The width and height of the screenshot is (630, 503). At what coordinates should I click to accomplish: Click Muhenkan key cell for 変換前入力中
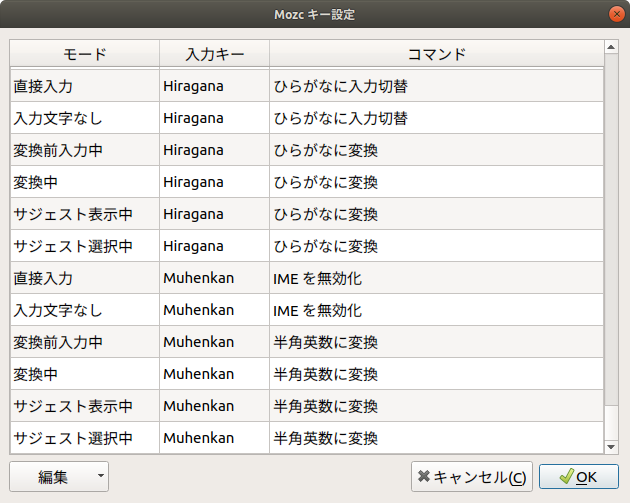[x=198, y=342]
